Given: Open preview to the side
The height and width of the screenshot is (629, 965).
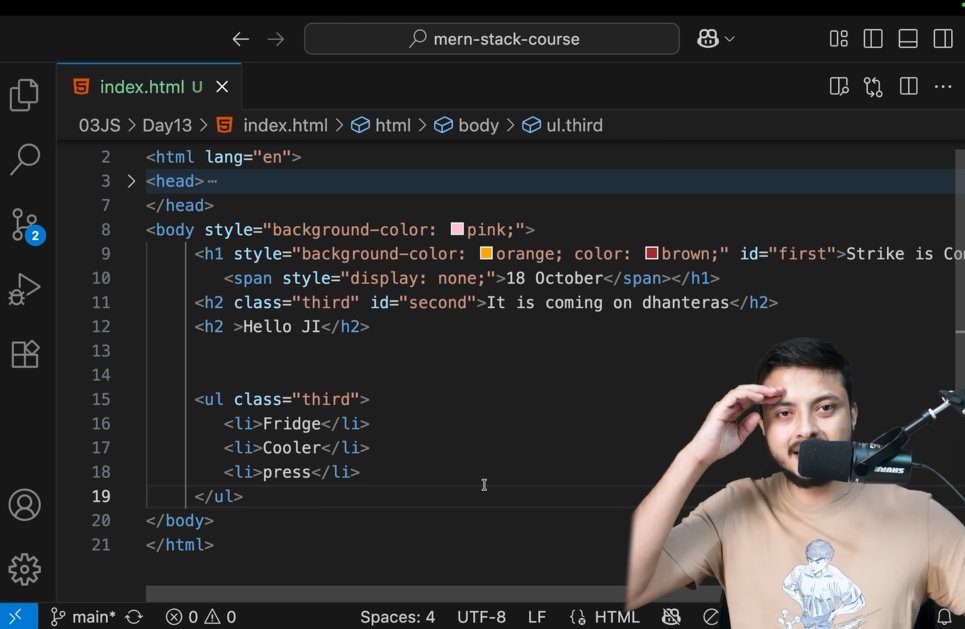Looking at the screenshot, I should (x=839, y=87).
